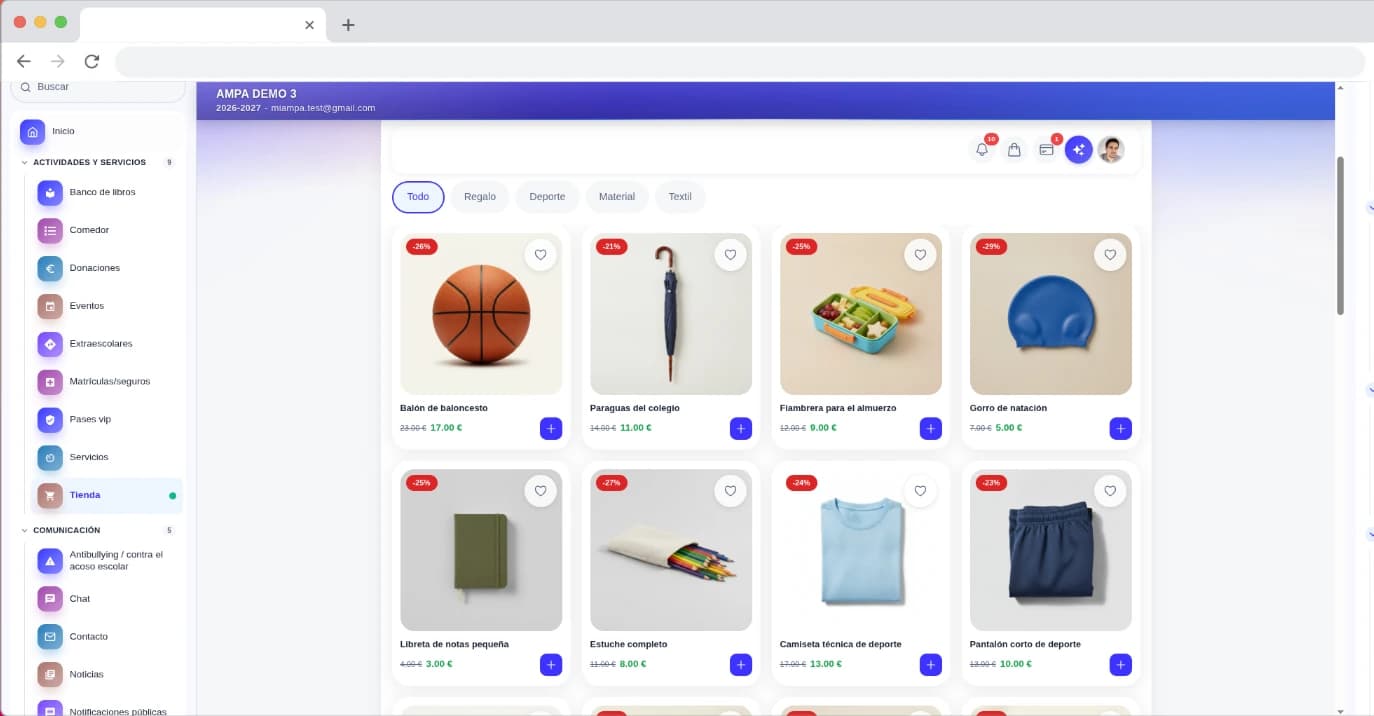Favorite the Pantalón corto heart
1374x716 pixels.
pyautogui.click(x=1110, y=491)
